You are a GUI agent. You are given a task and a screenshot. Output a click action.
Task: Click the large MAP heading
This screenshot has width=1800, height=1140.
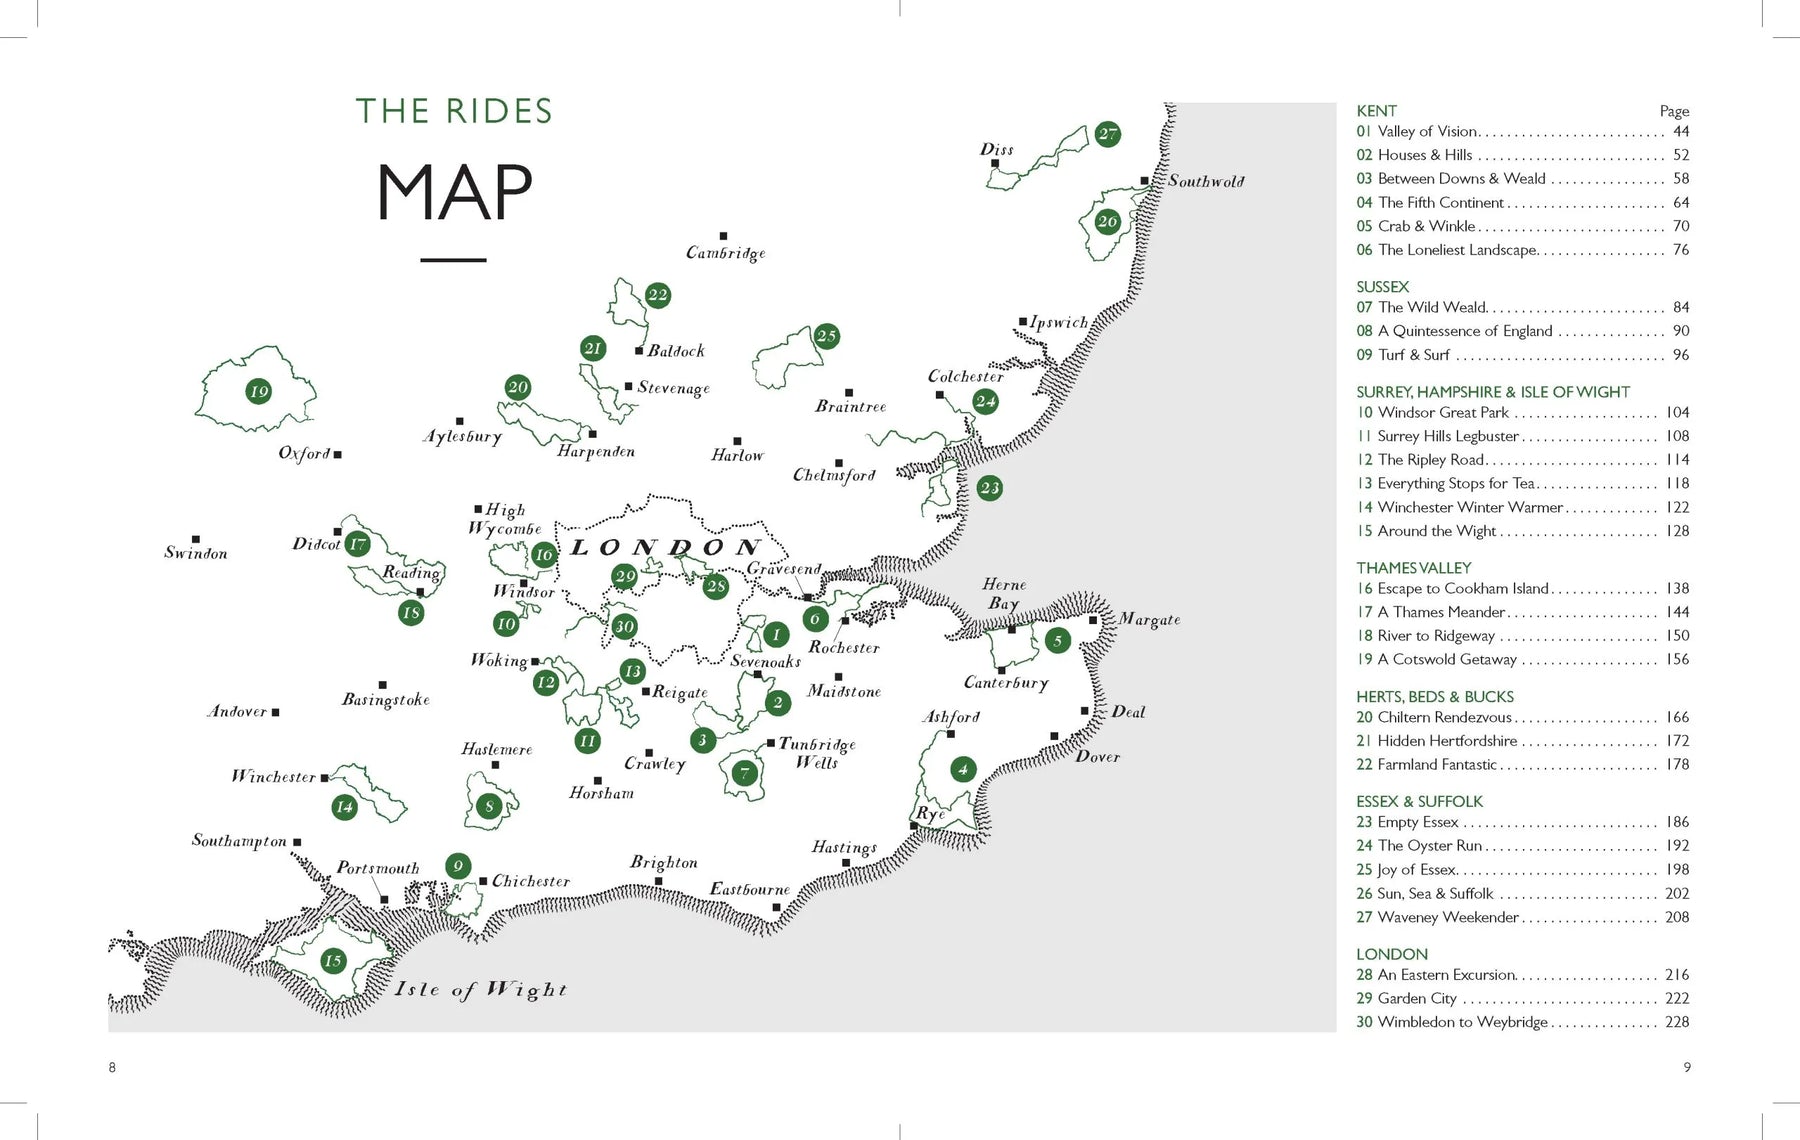point(454,192)
